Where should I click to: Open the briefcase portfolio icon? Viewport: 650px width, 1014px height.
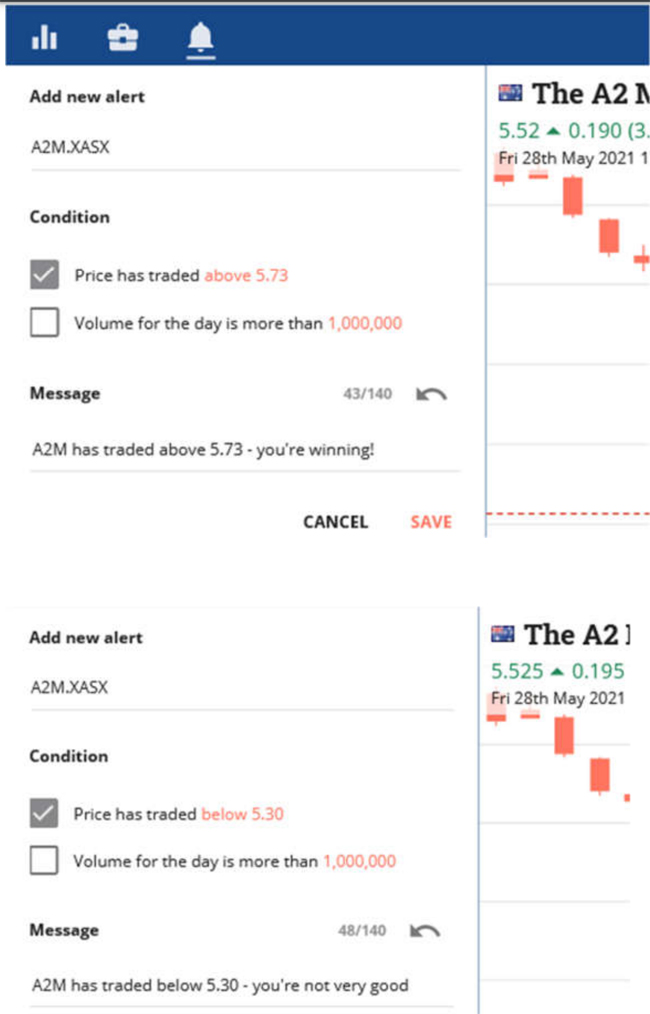(x=122, y=38)
